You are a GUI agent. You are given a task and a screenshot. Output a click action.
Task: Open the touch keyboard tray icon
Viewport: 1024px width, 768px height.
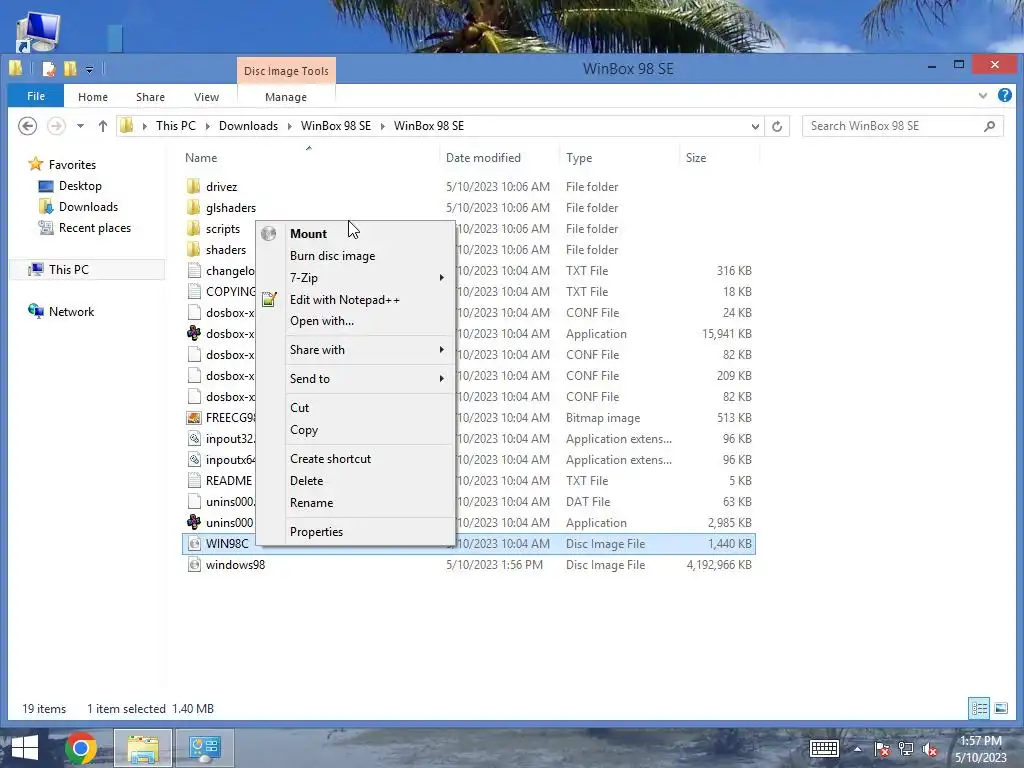pos(824,748)
